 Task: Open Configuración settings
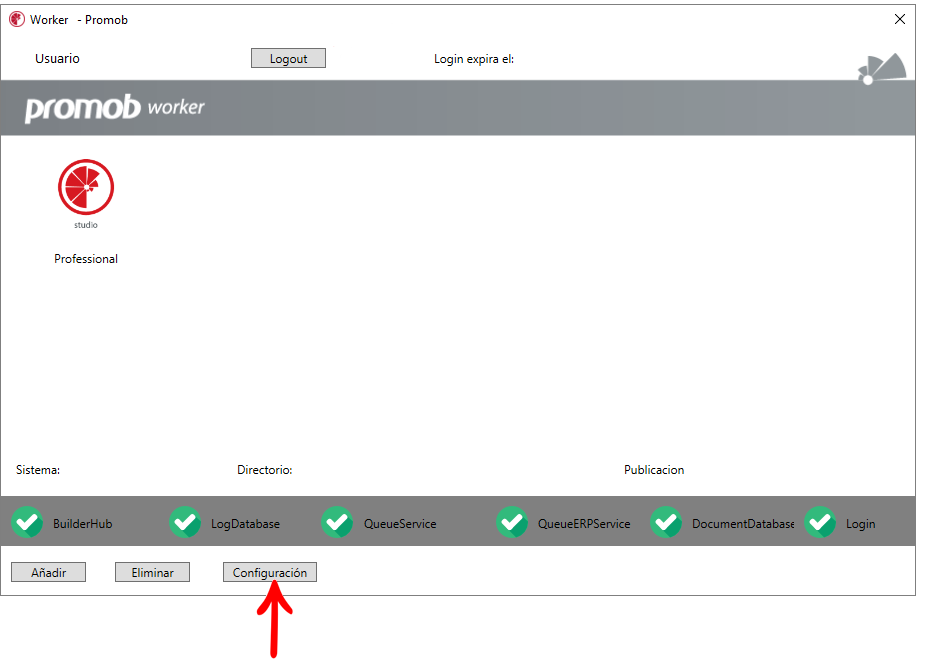pos(270,572)
